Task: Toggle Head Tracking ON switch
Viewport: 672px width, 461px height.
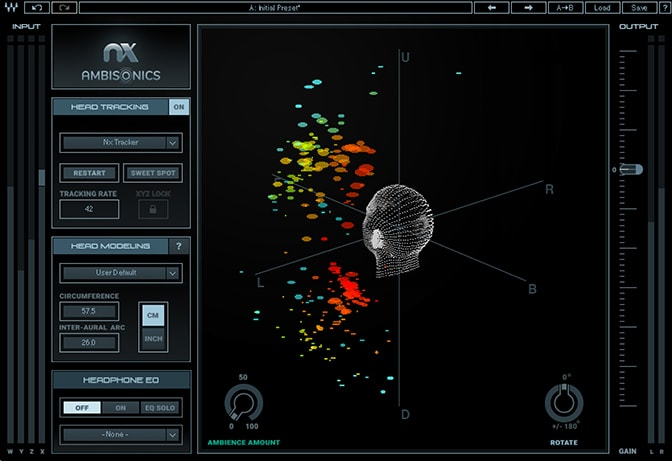Action: point(178,107)
